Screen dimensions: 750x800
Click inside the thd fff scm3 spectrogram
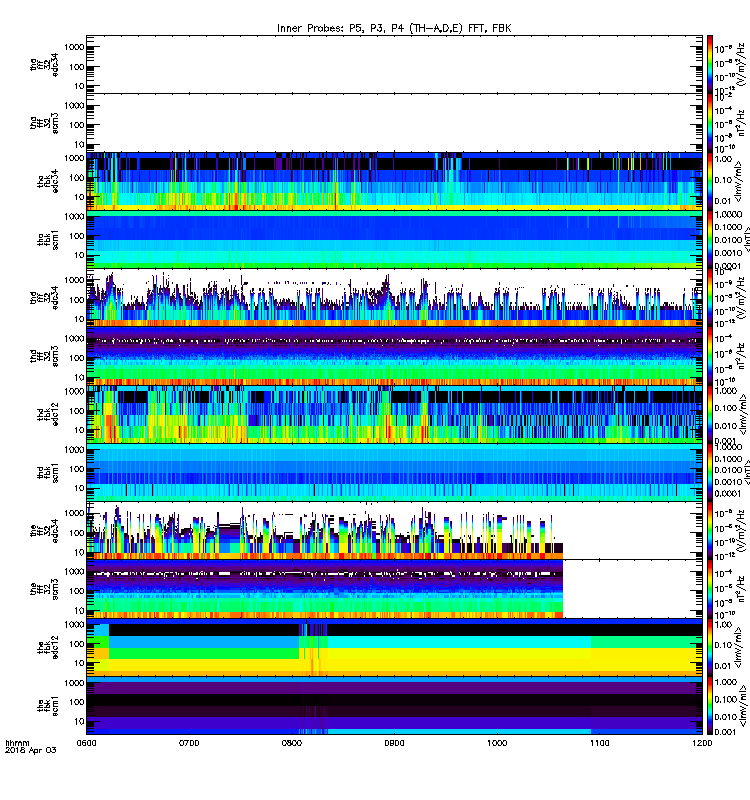[394, 356]
